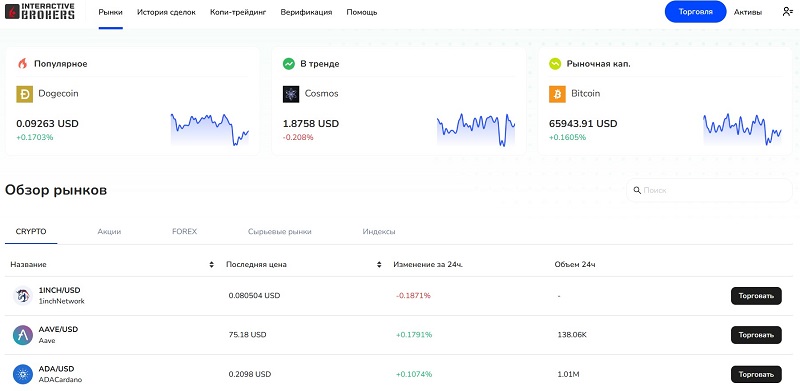Click the blue Торговля button
Viewport: 800px width, 391px height.
coord(695,12)
